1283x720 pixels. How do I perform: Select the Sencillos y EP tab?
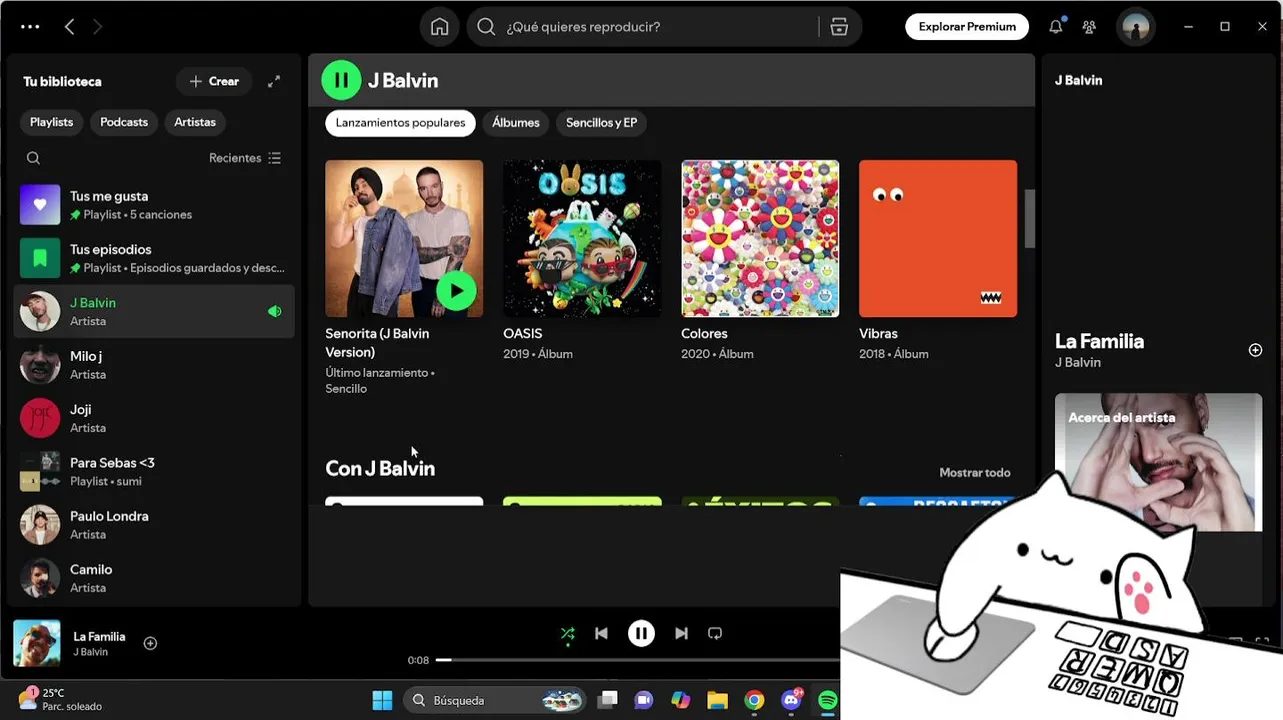click(x=601, y=123)
